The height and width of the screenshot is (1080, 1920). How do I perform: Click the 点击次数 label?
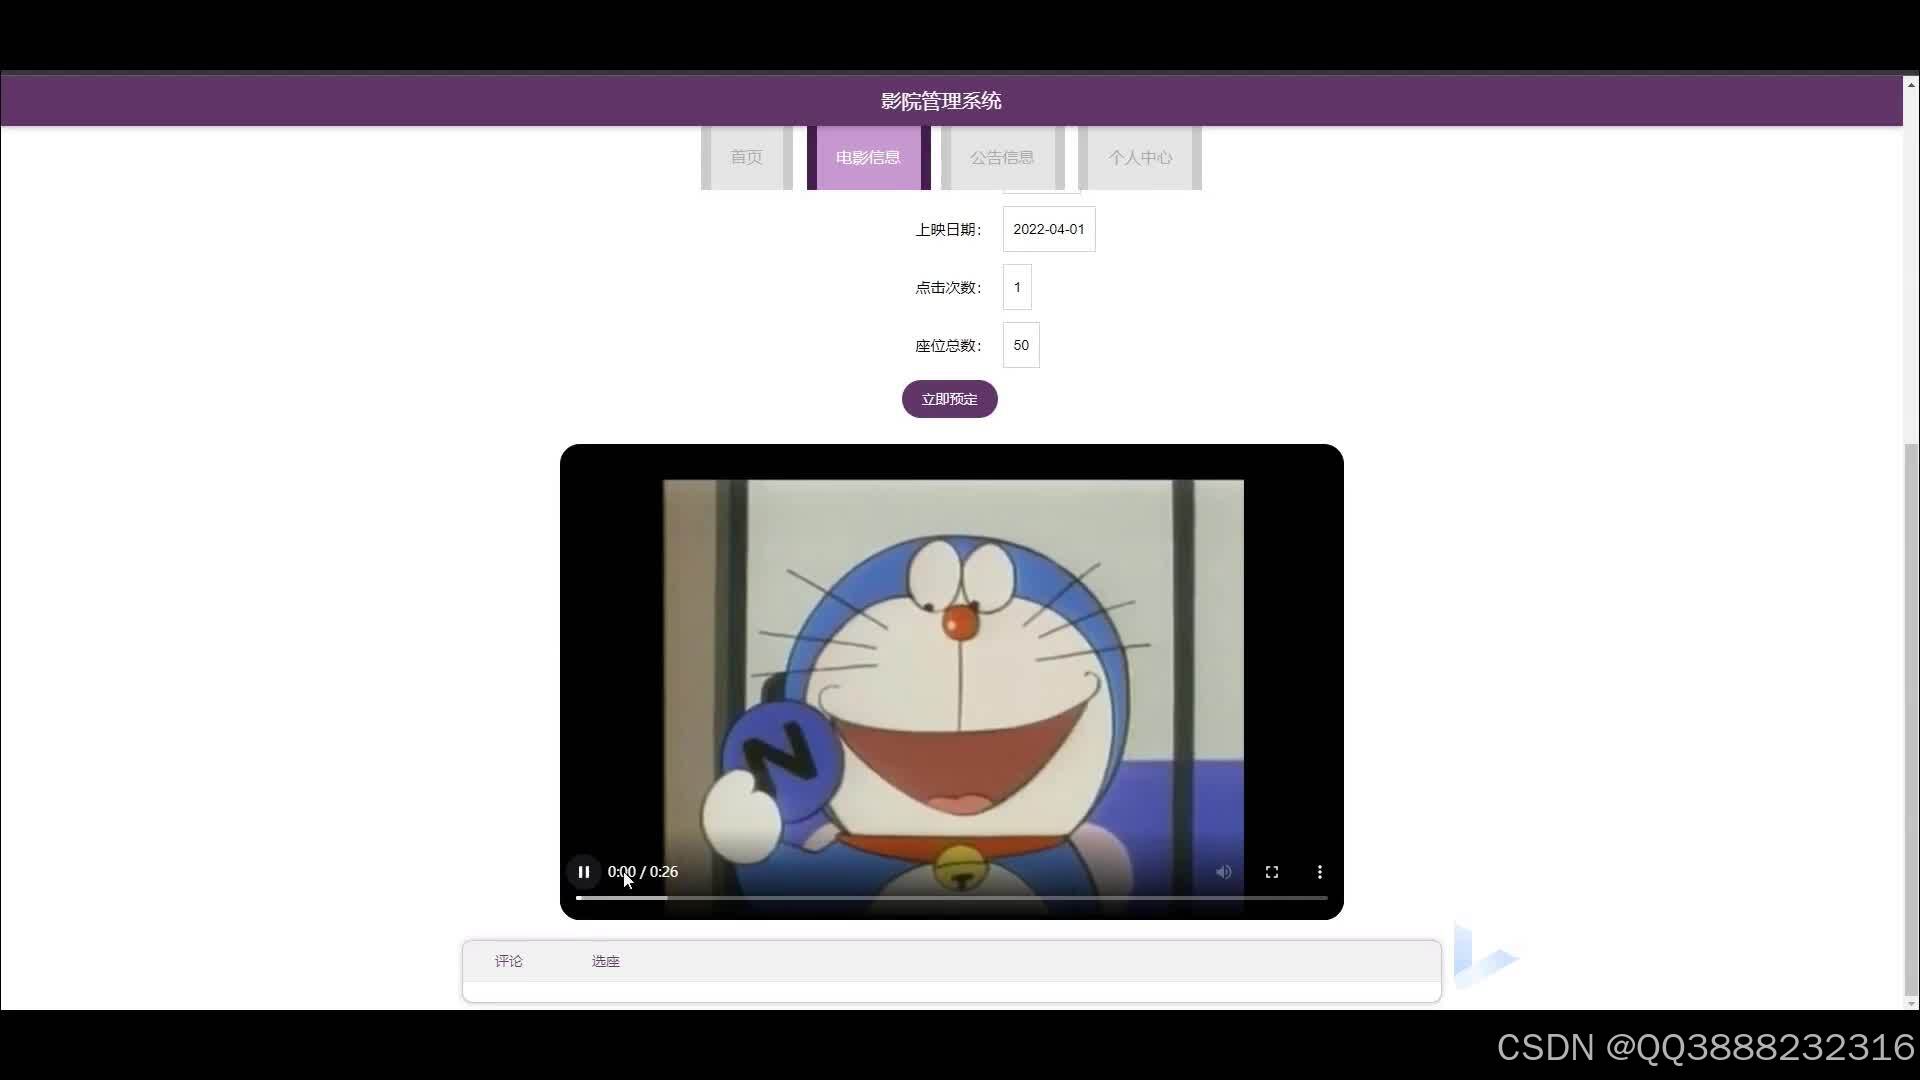click(948, 288)
